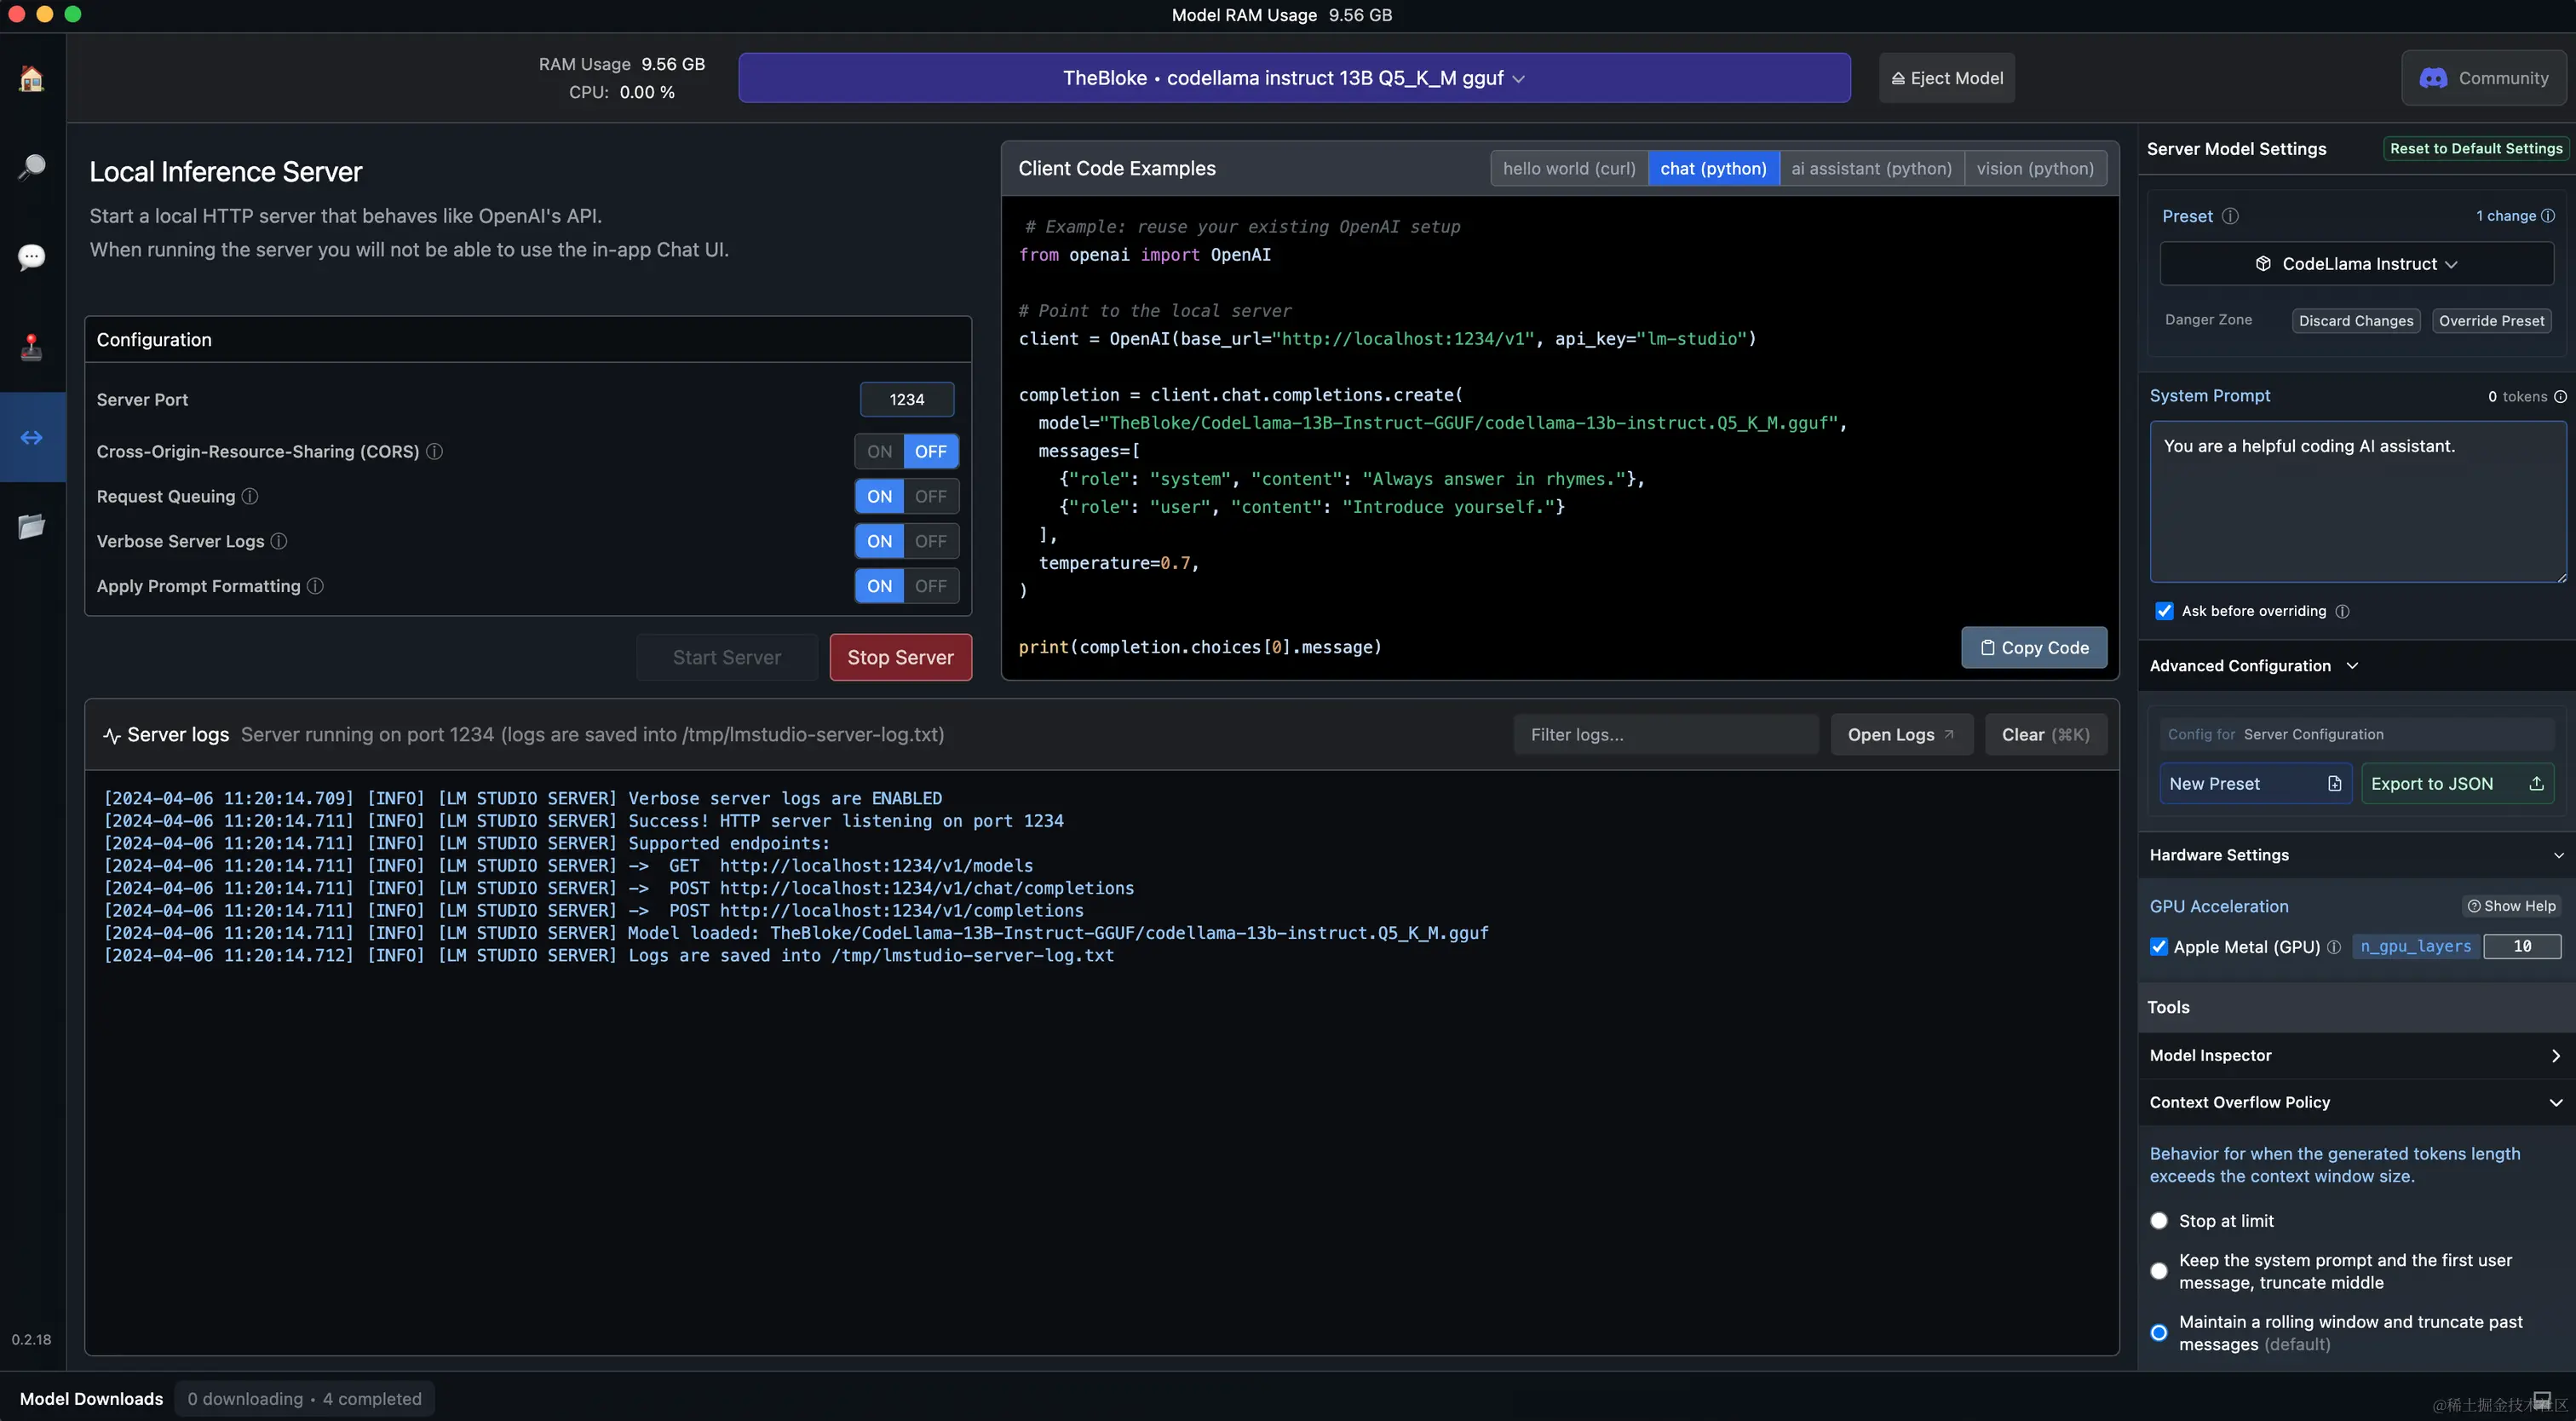Click Show Help for GPU Acceleration
The width and height of the screenshot is (2576, 1421).
tap(2511, 906)
